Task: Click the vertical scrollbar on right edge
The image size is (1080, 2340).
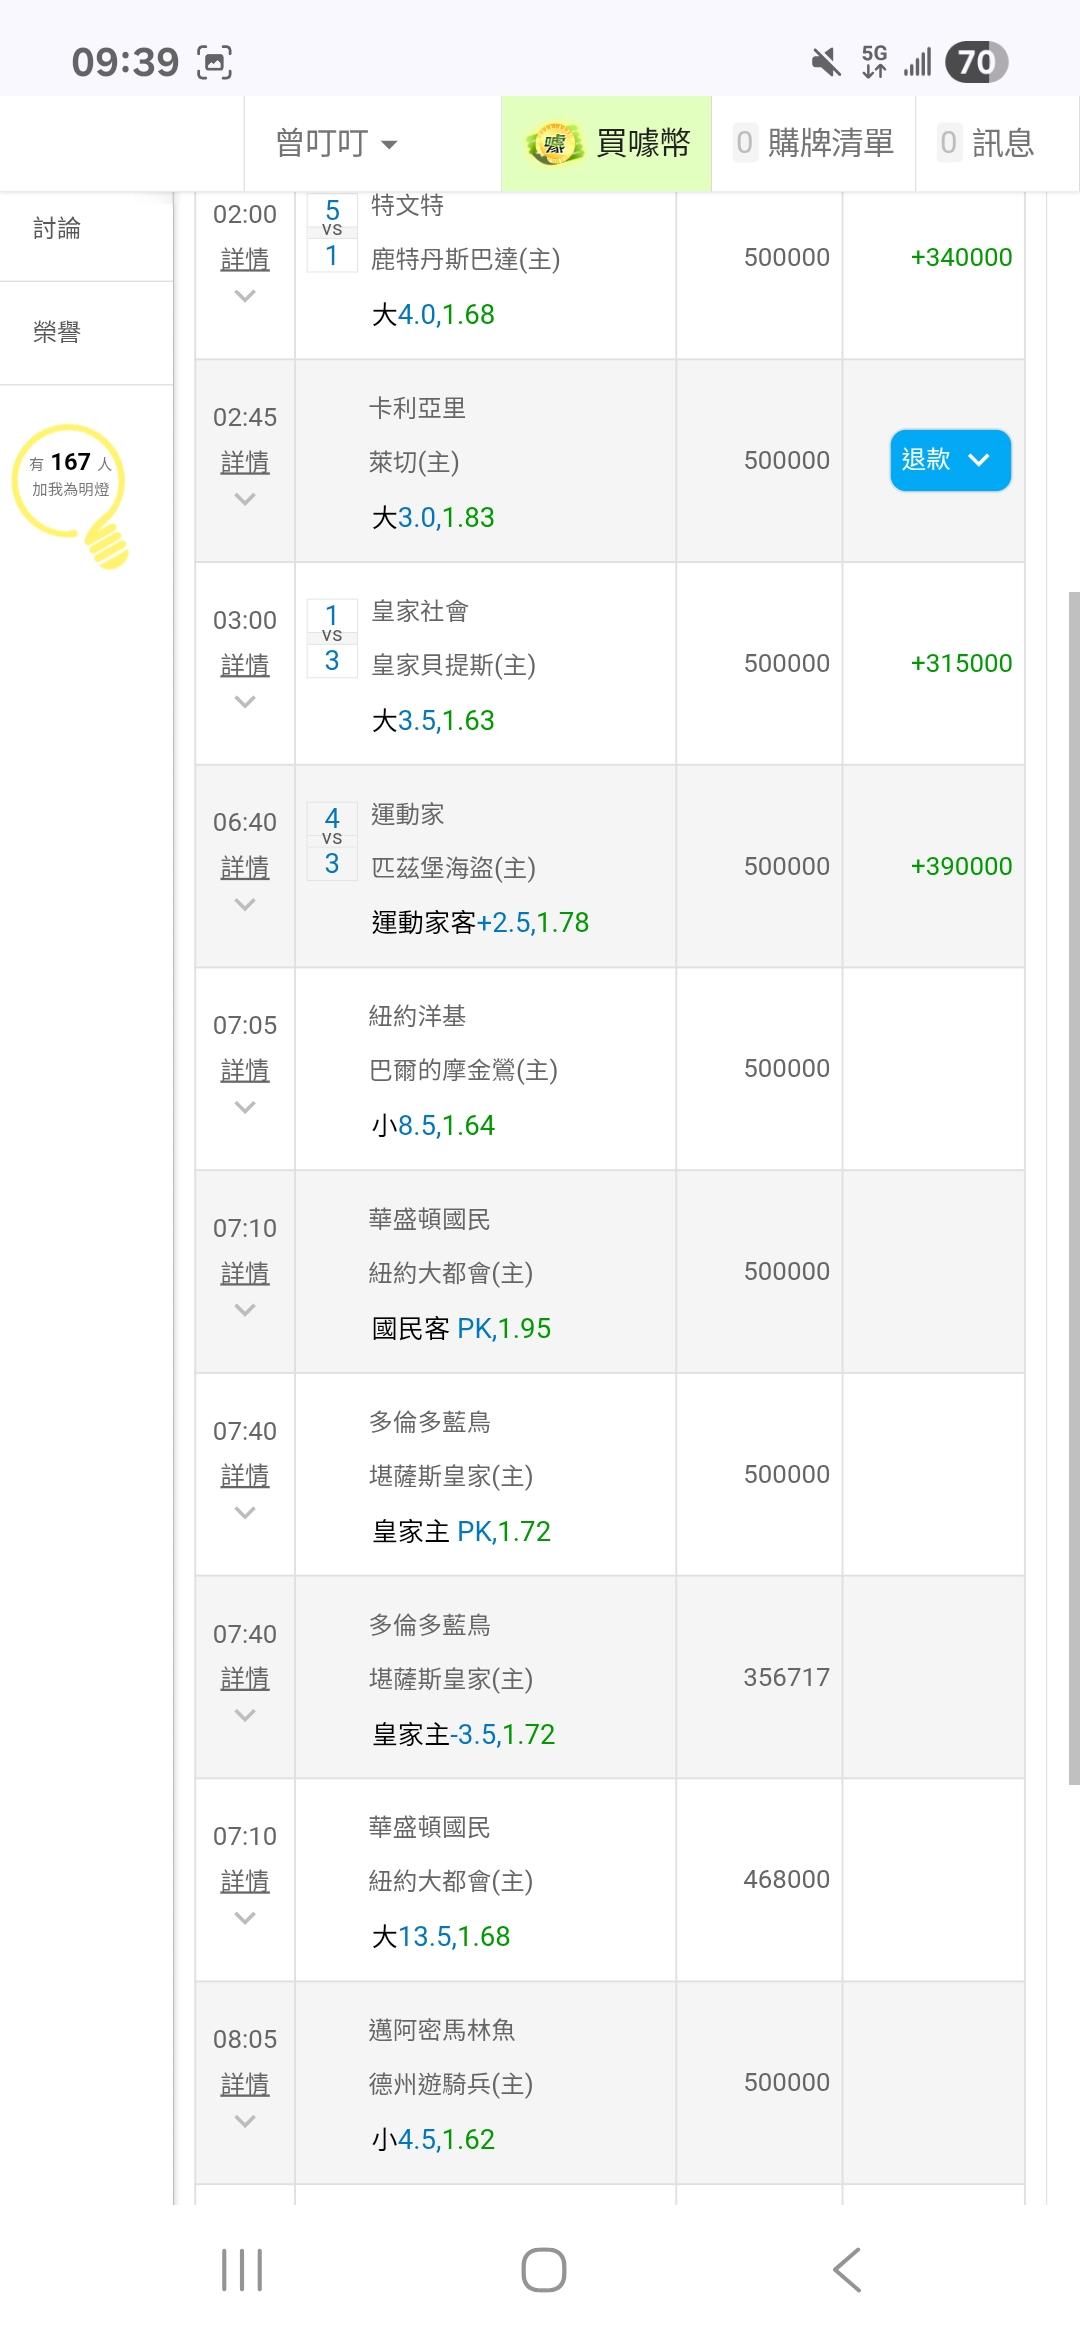Action: 1074,1188
